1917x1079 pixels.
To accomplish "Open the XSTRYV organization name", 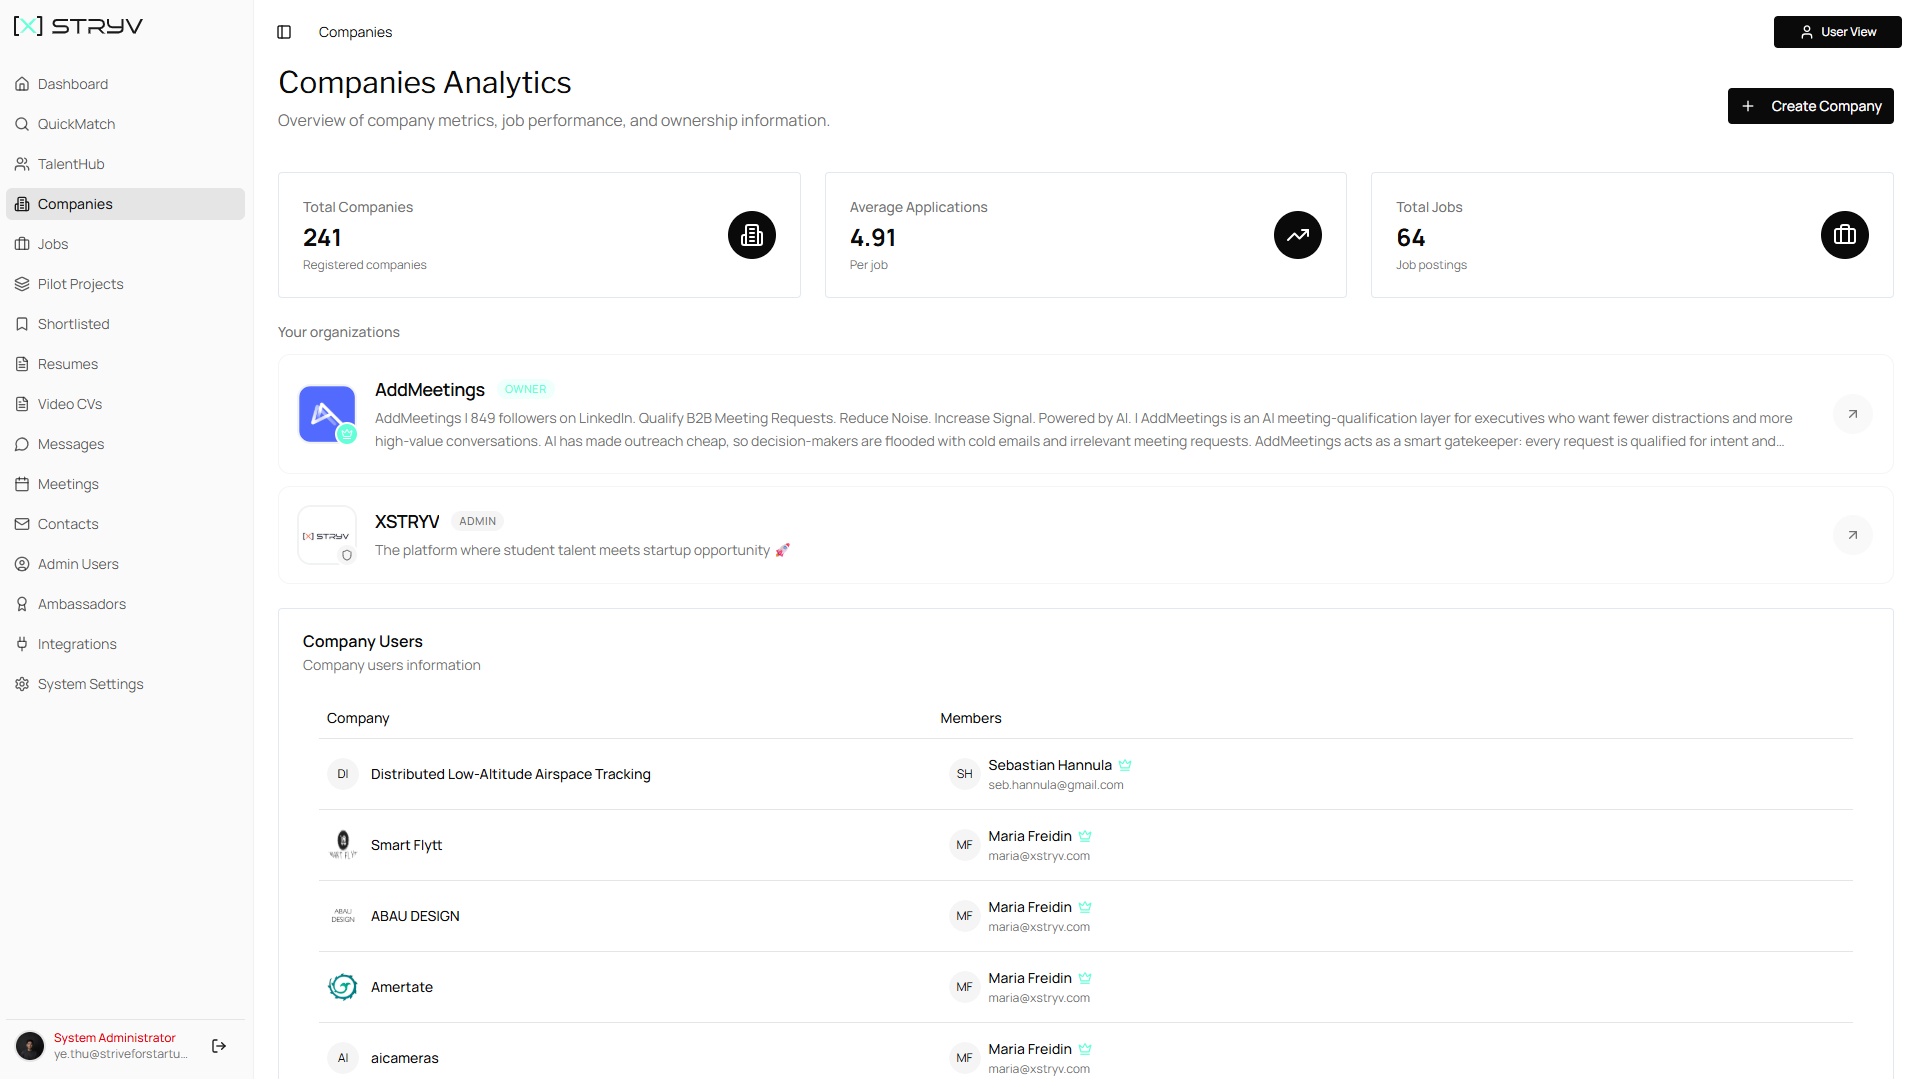I will point(407,522).
